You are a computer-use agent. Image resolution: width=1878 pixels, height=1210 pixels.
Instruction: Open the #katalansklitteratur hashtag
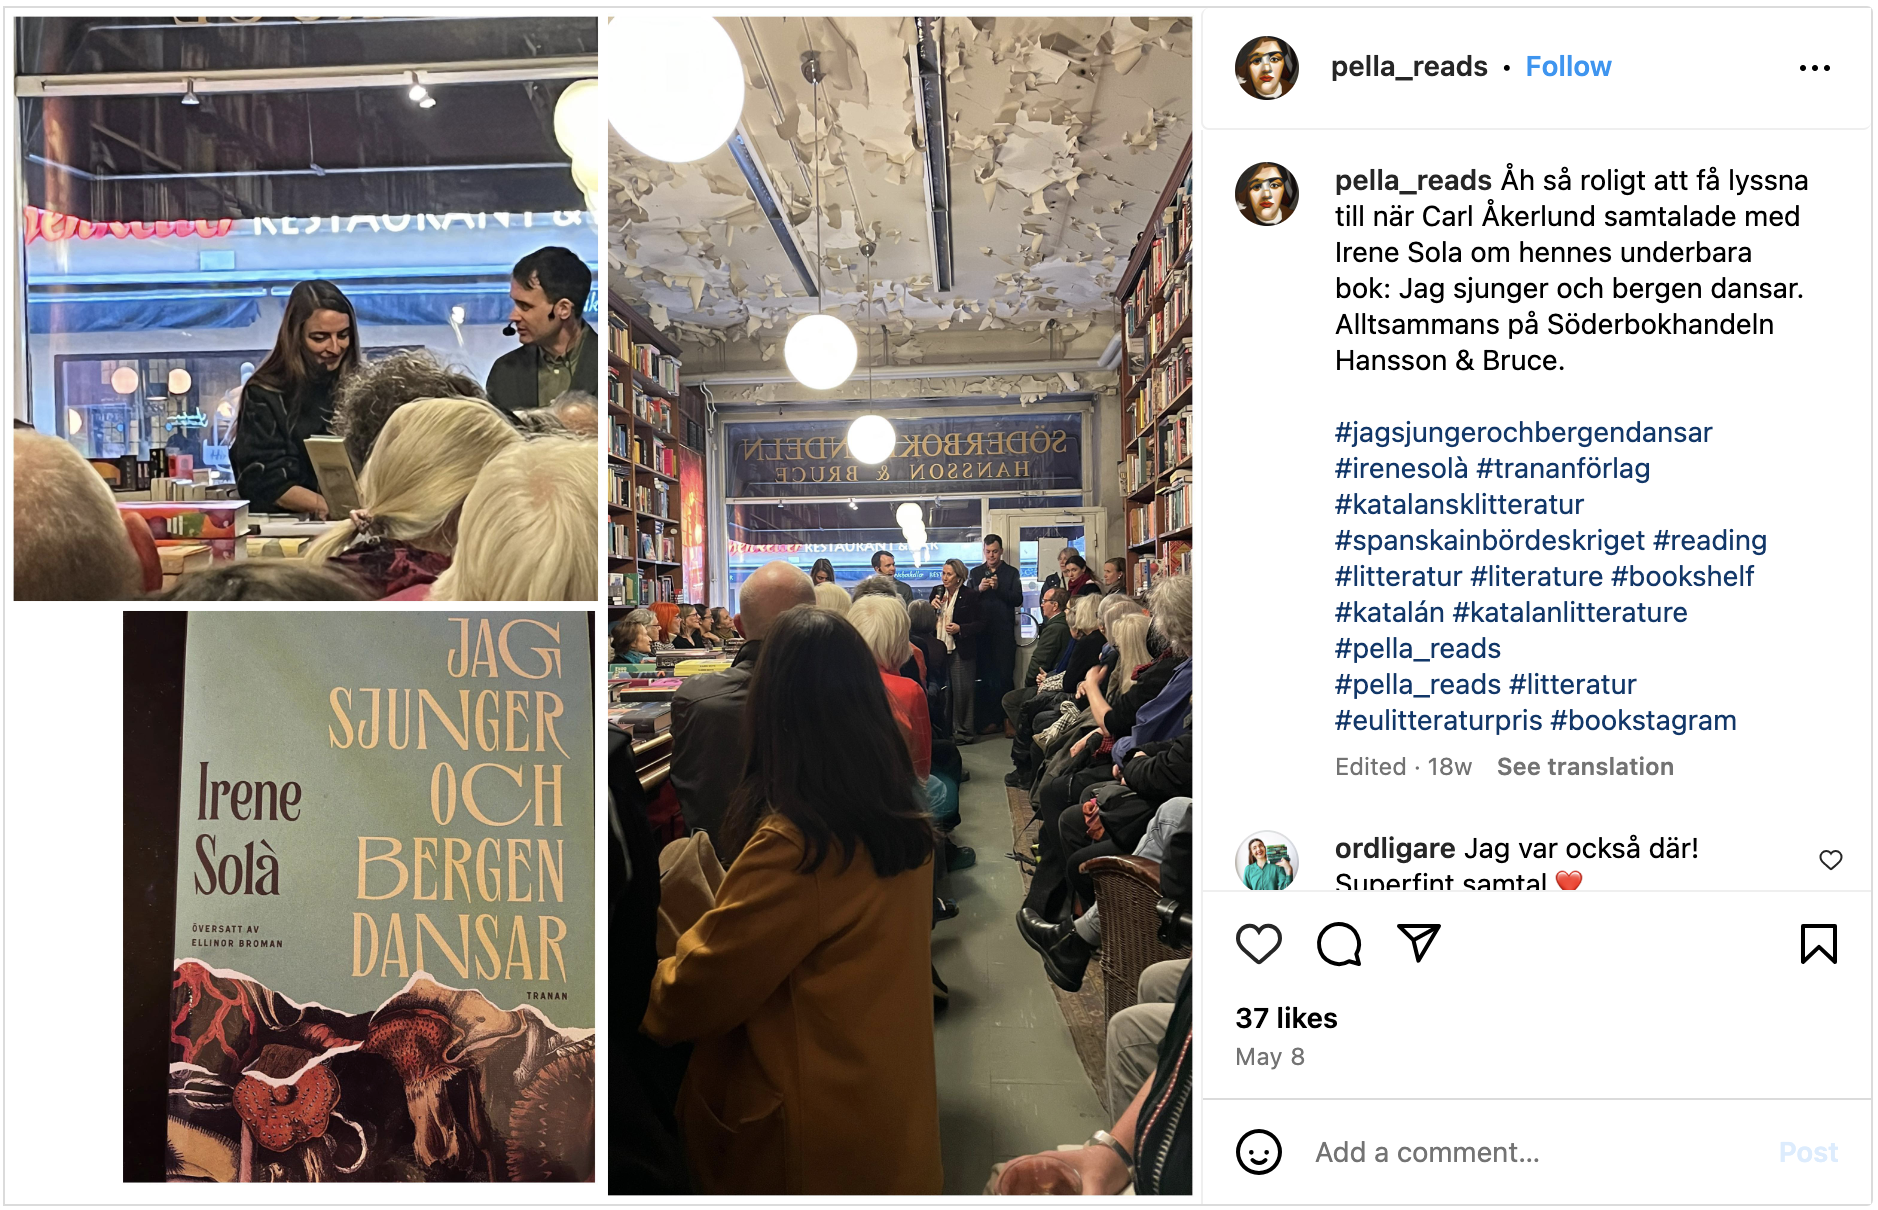(1459, 505)
